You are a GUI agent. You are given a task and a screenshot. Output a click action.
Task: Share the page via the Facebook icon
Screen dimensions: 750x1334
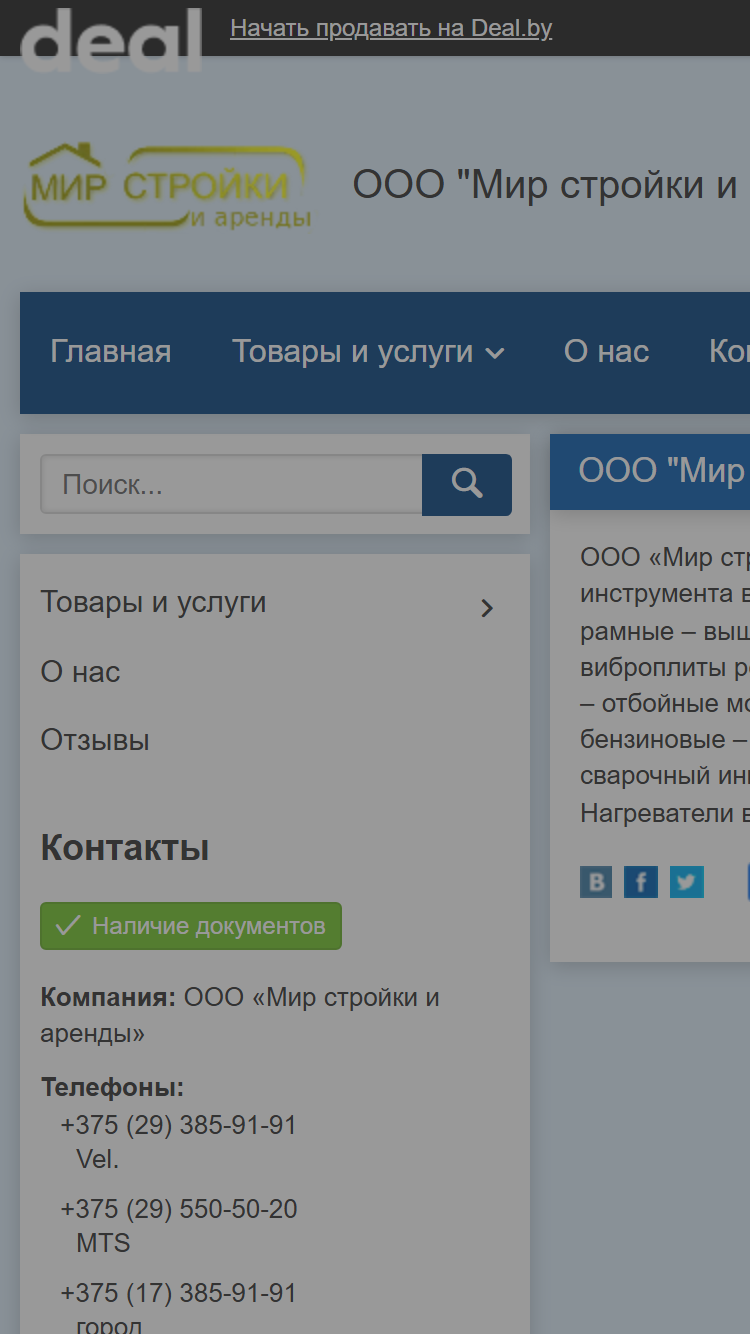click(641, 882)
